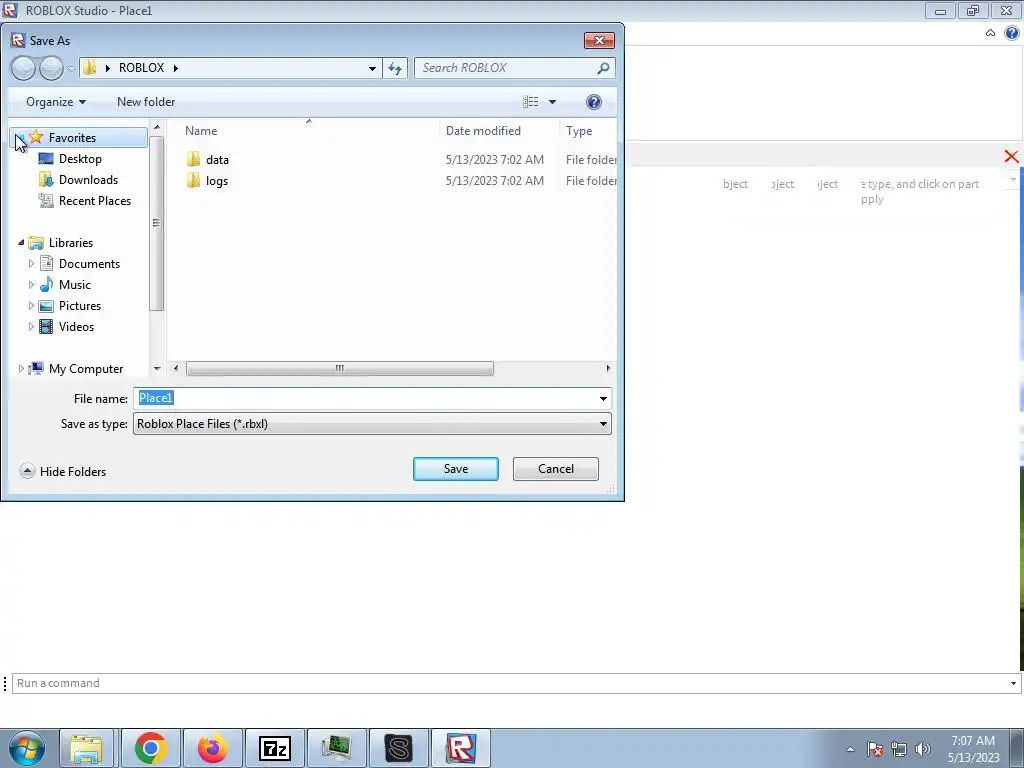Open the File name dropdown arrow
This screenshot has height=768, width=1024.
(603, 398)
